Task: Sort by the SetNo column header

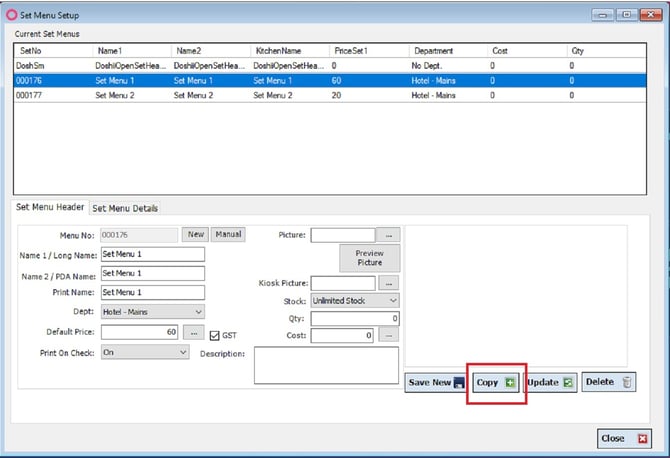Action: pyautogui.click(x=53, y=51)
